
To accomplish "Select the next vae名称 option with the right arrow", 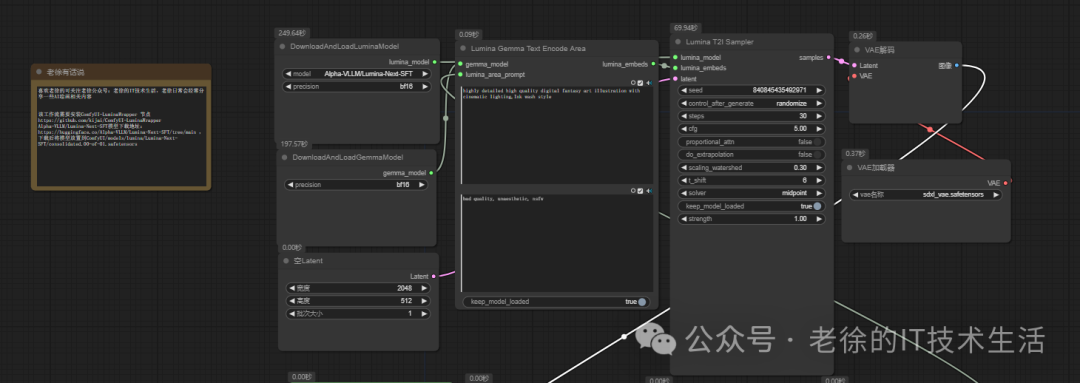I will coord(996,195).
